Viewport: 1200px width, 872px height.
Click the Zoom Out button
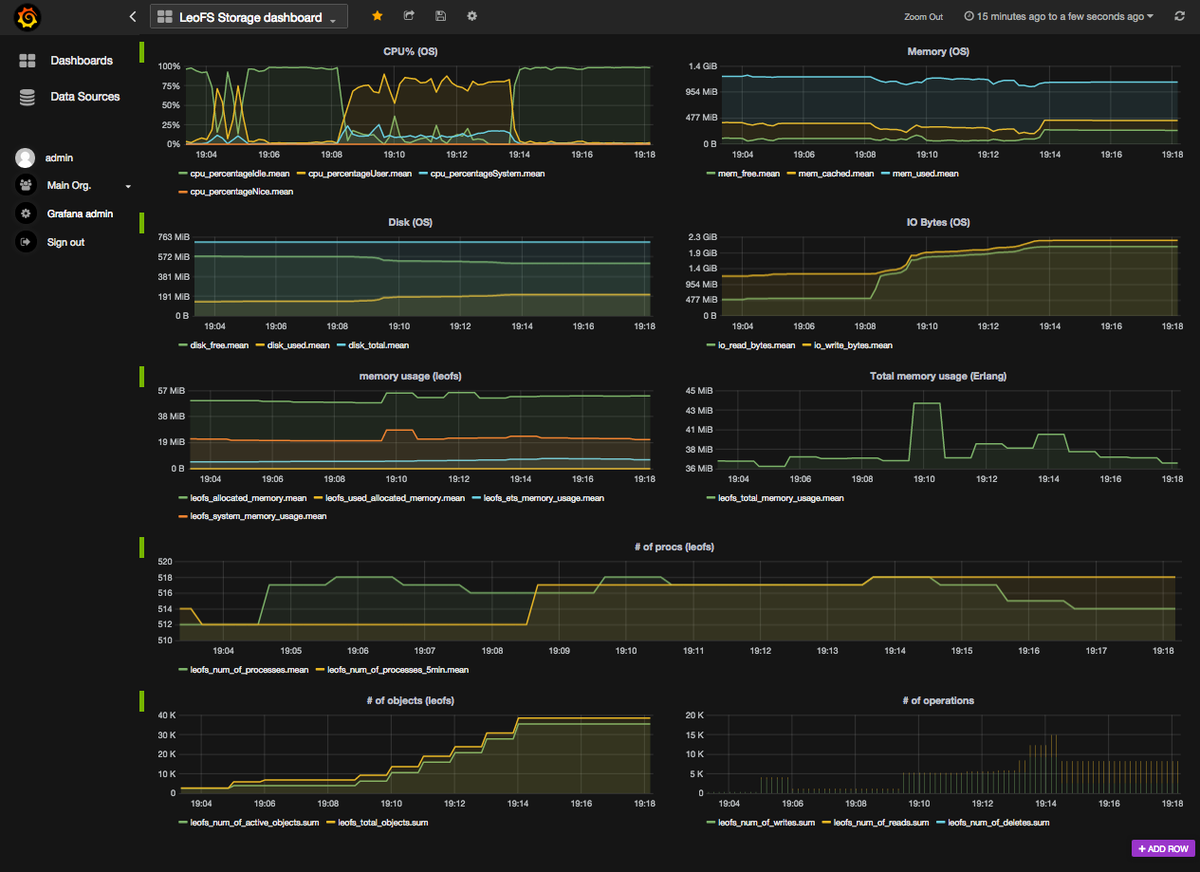point(923,17)
